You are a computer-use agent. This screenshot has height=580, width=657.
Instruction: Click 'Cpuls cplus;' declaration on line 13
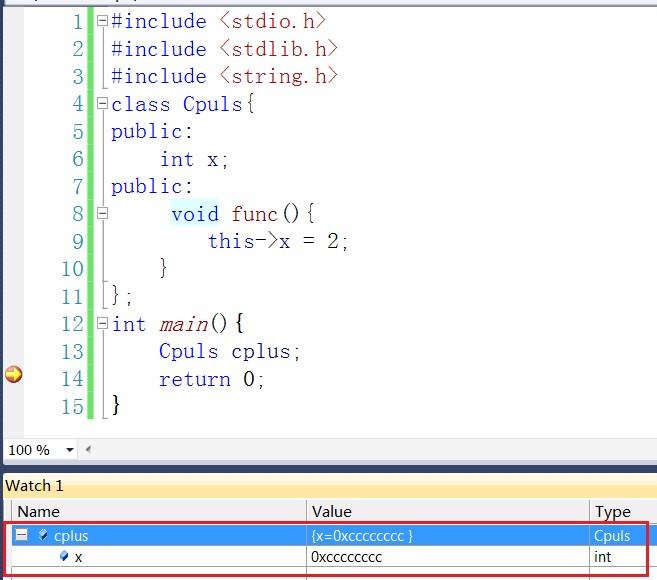tap(230, 351)
